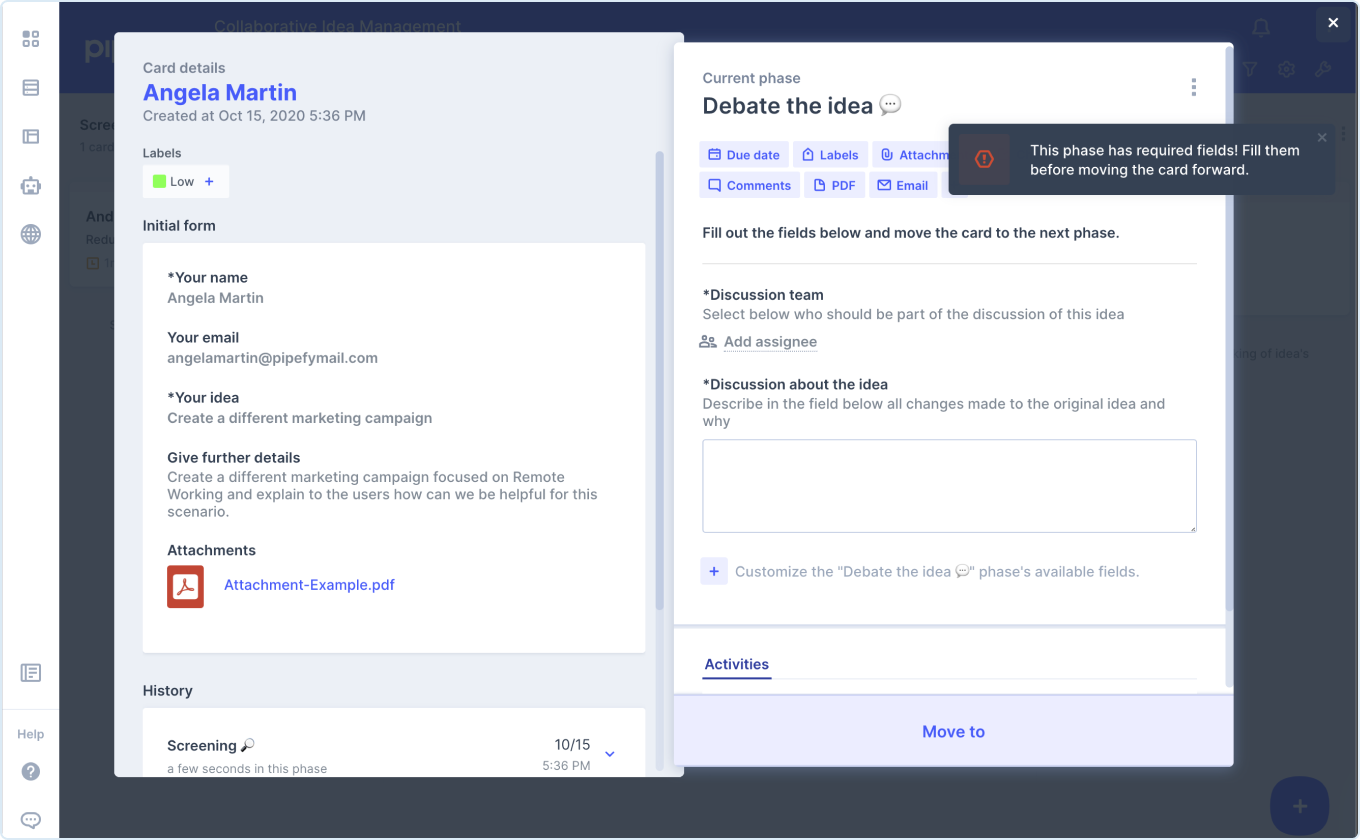
Task: Click the wrench settings icon at top right
Action: tap(1322, 69)
